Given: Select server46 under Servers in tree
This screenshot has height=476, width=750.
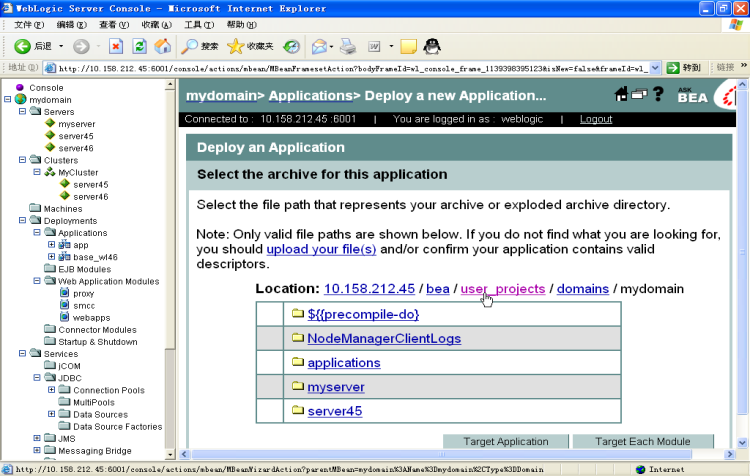Looking at the screenshot, I should tap(76, 148).
